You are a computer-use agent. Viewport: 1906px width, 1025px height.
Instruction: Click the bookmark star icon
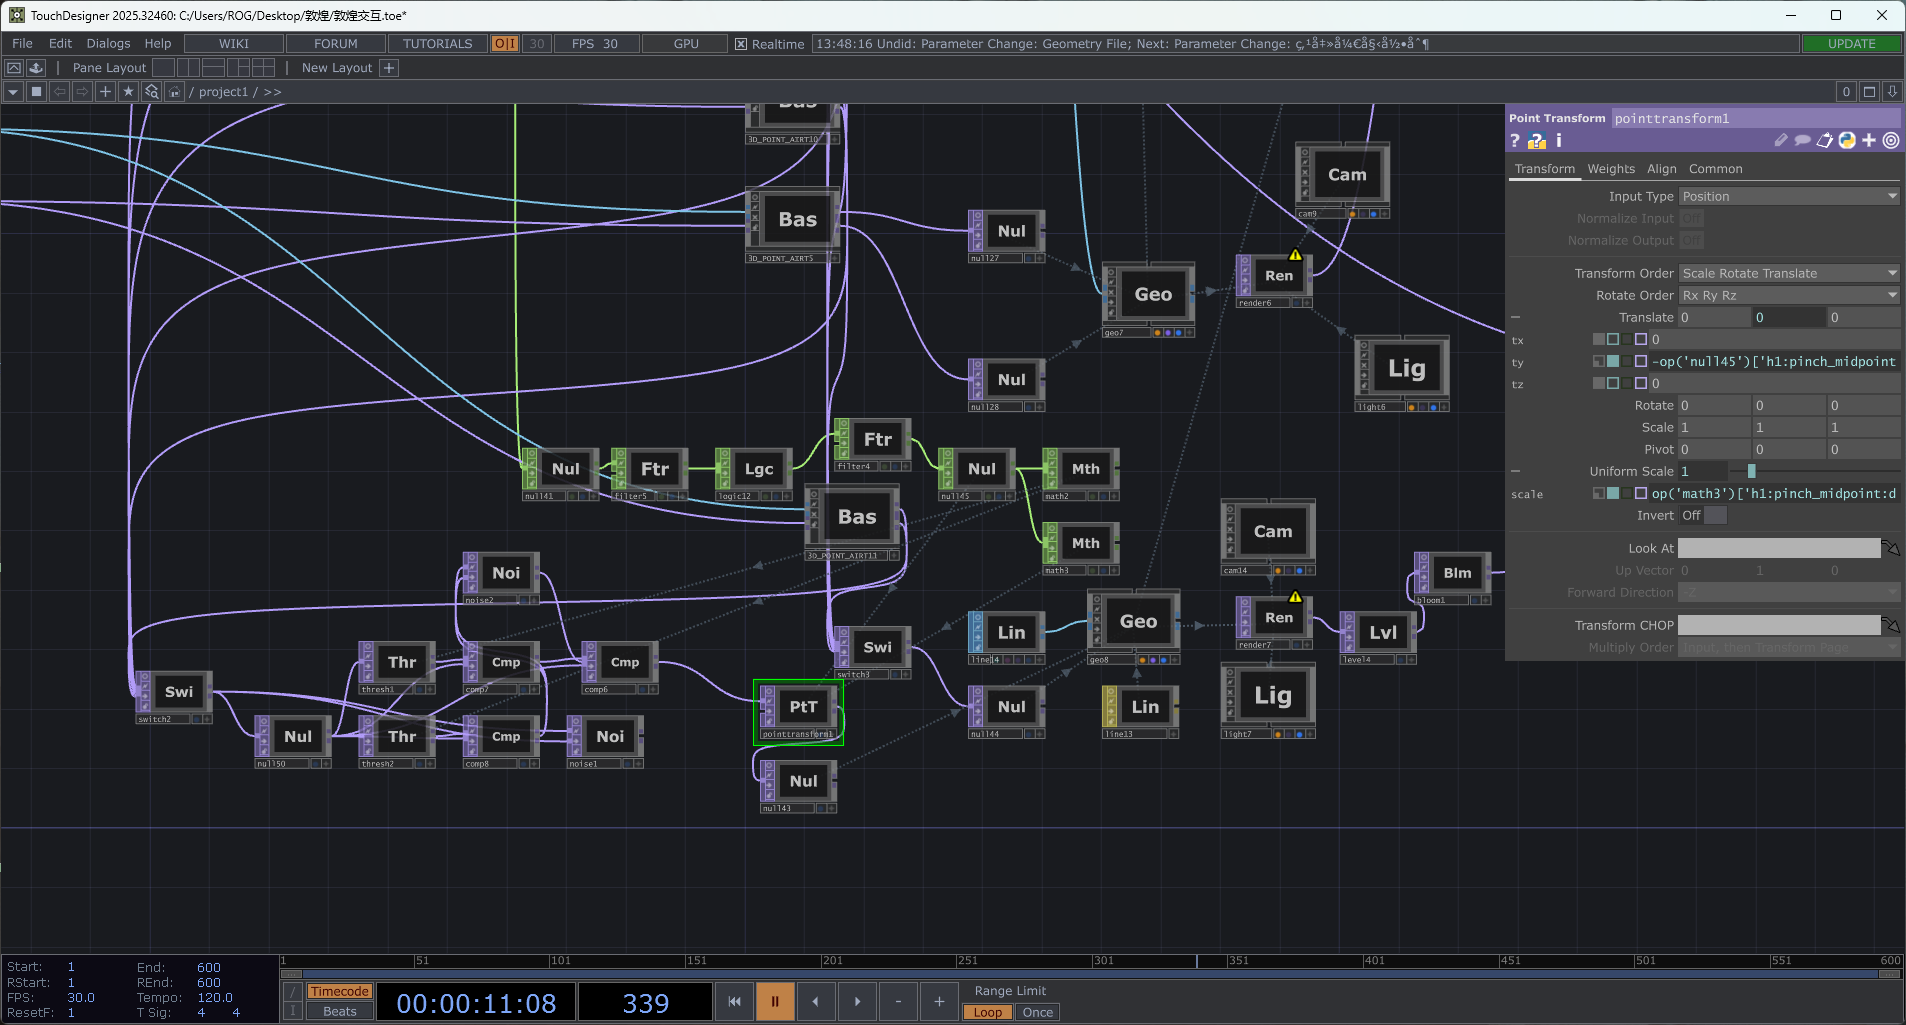coord(128,92)
